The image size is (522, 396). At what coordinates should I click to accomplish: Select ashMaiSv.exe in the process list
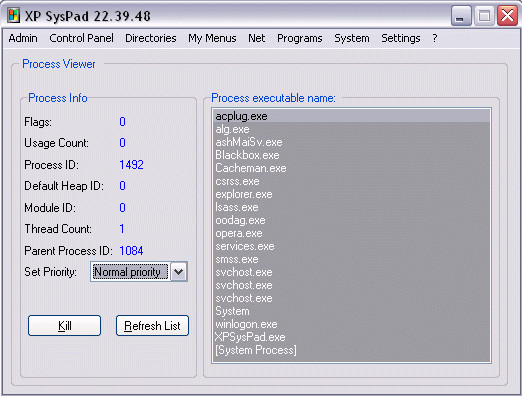351,142
